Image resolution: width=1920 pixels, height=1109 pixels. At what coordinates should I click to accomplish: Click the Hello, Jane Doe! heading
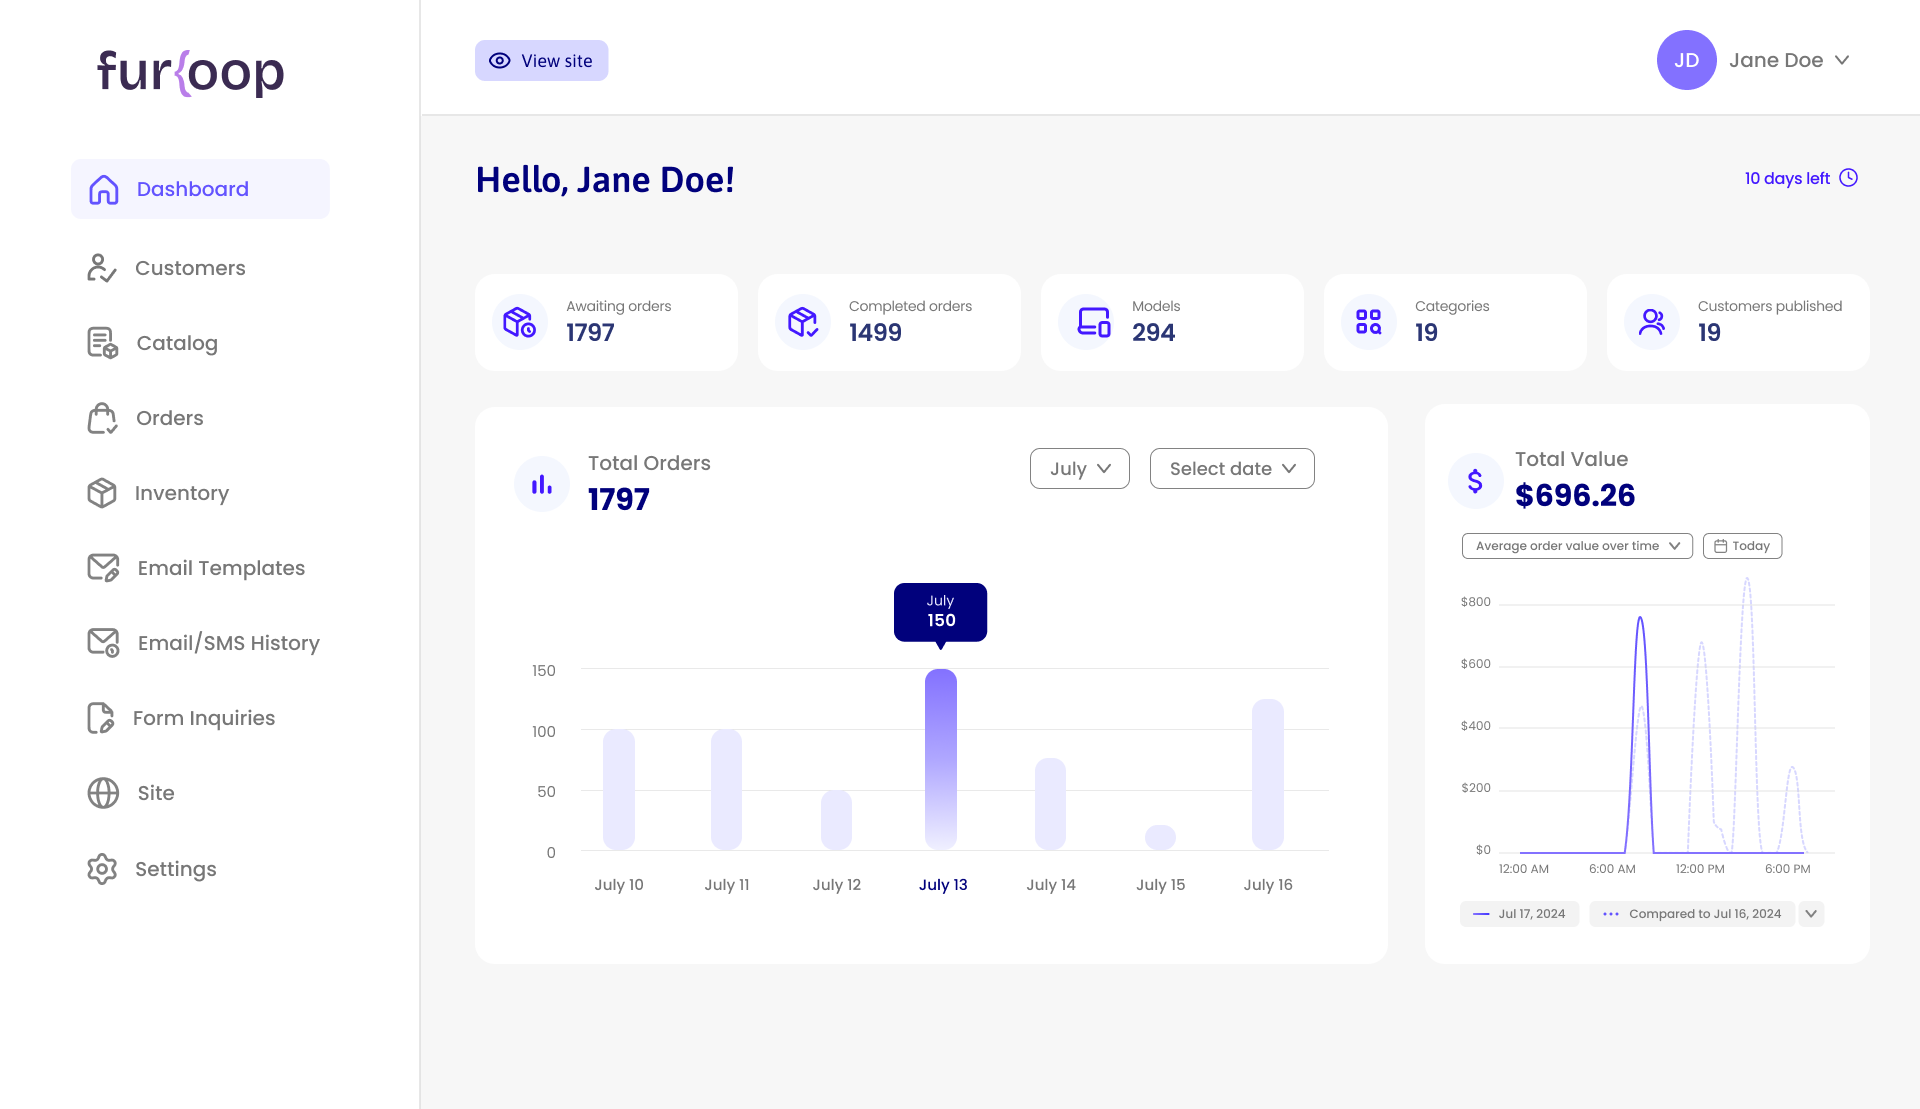click(605, 180)
